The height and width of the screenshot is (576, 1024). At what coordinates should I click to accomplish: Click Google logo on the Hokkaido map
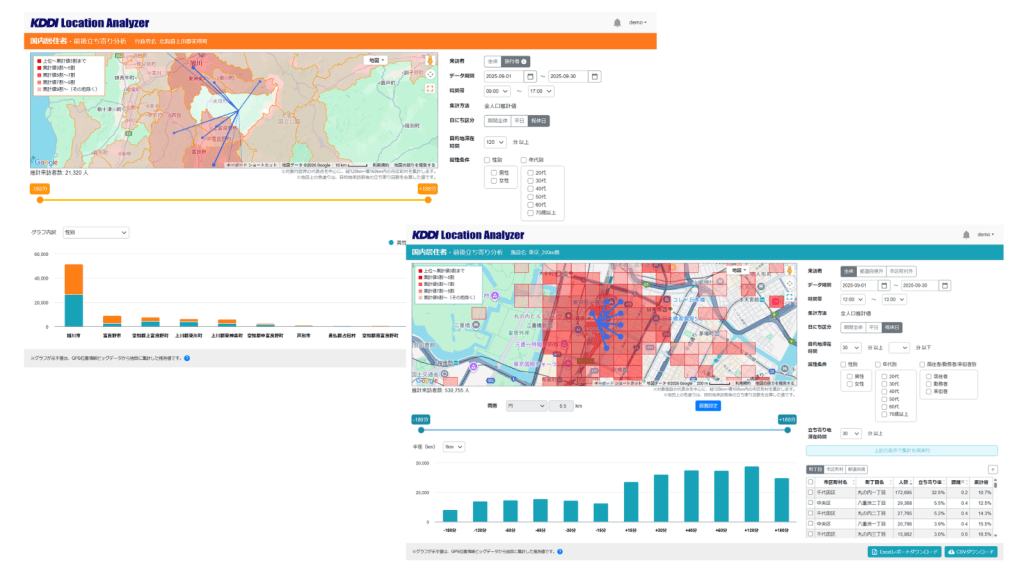46,163
